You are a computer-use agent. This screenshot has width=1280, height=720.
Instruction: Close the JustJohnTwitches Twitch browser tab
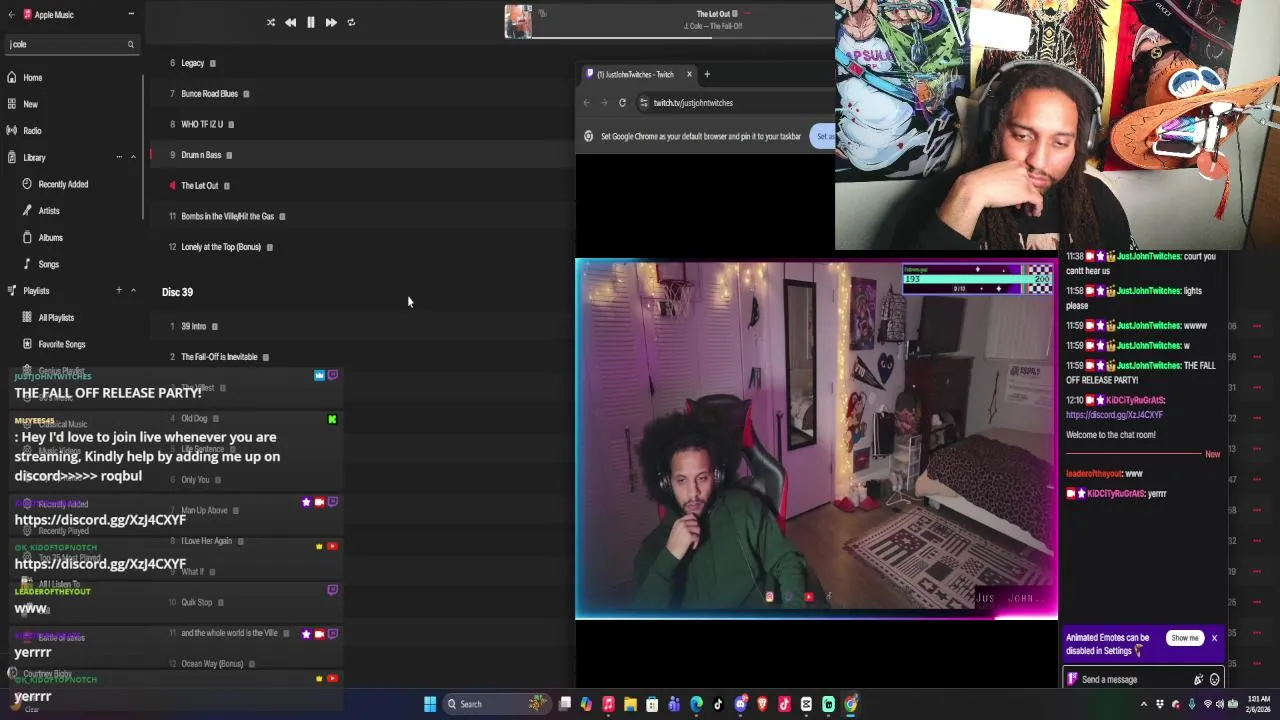click(689, 74)
